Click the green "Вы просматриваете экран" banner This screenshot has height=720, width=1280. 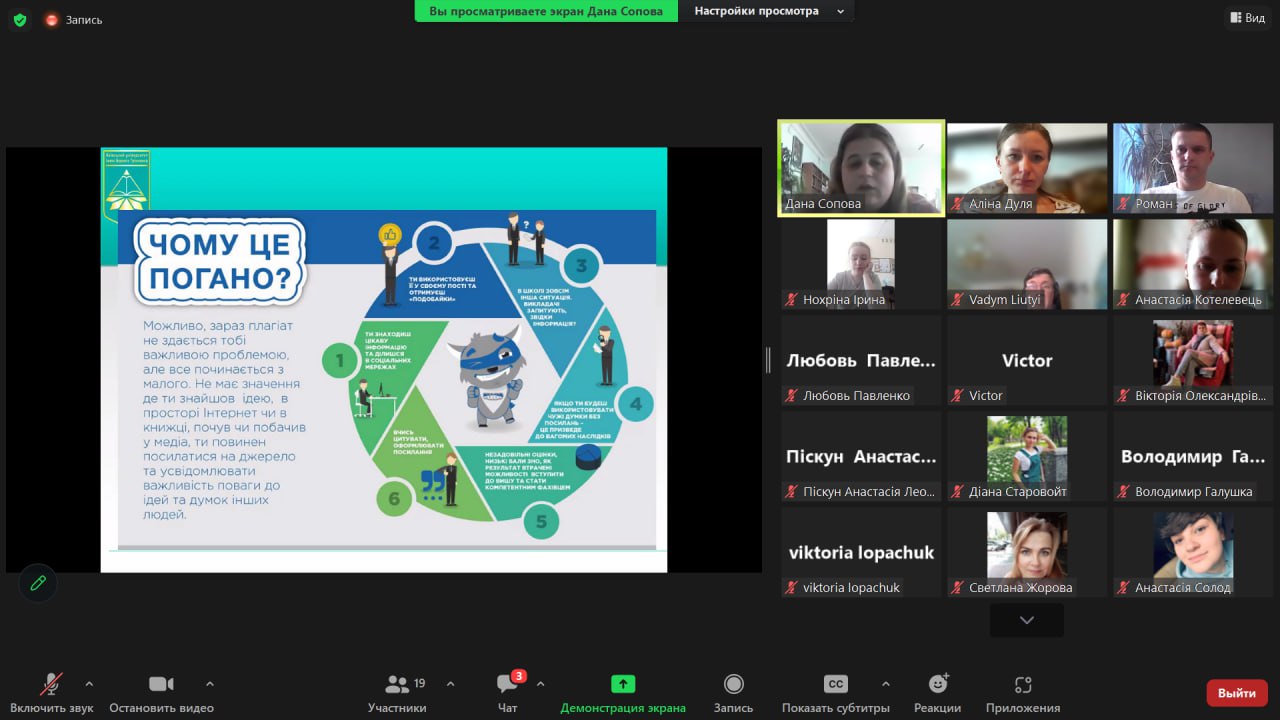[546, 11]
